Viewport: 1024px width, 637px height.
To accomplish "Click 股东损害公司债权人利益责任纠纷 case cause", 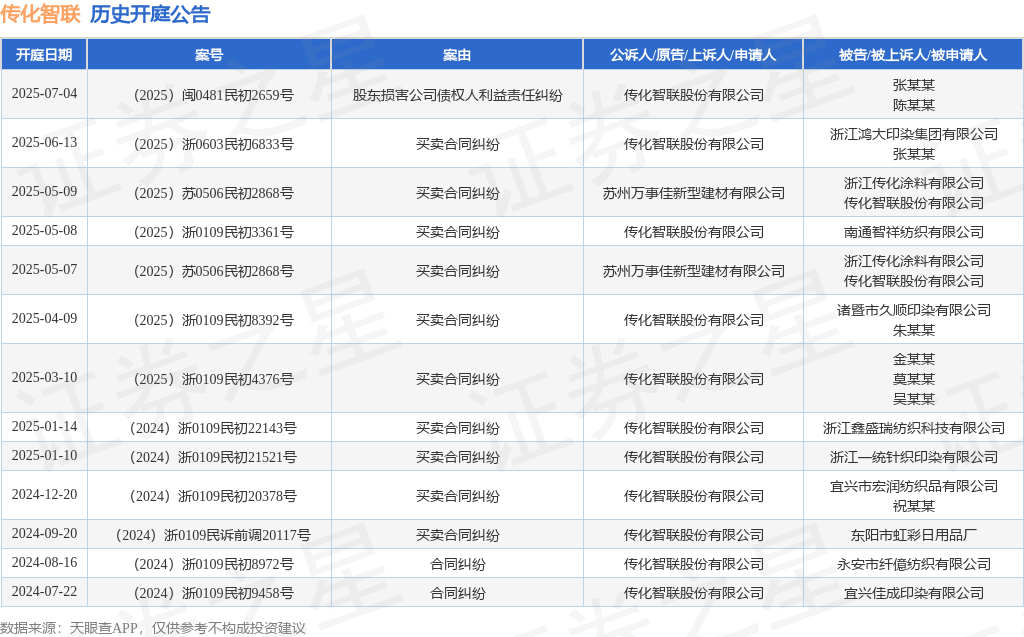I will click(x=457, y=95).
